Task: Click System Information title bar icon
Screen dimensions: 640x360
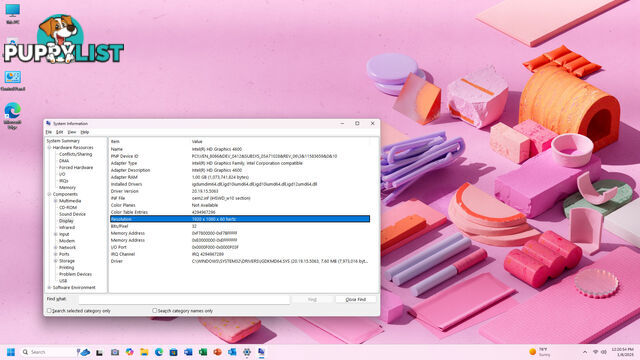Action: pyautogui.click(x=49, y=123)
